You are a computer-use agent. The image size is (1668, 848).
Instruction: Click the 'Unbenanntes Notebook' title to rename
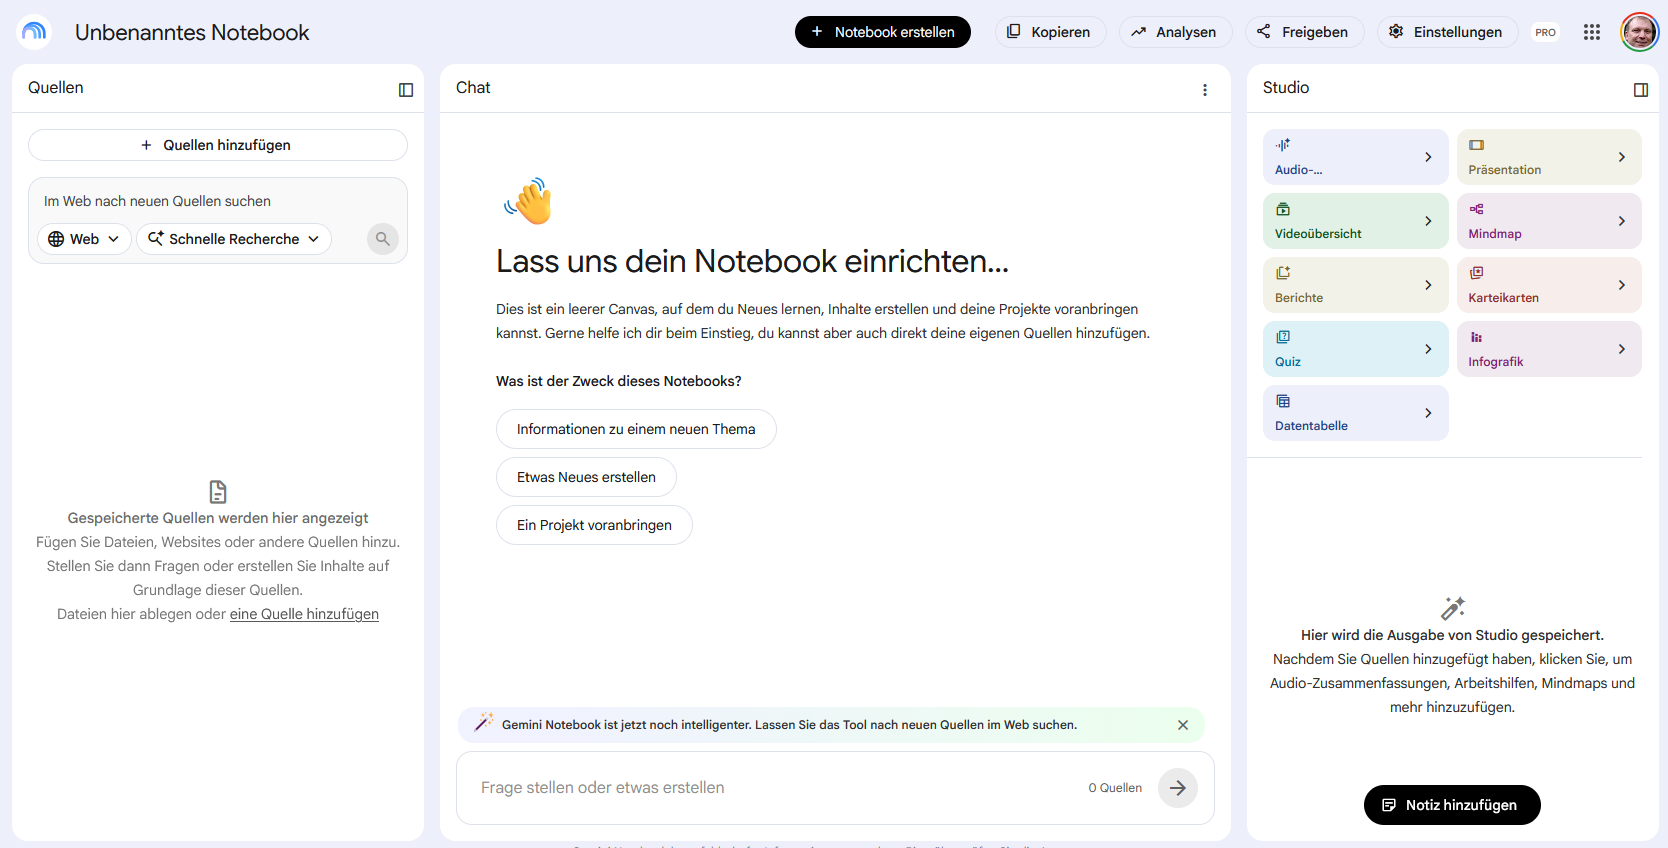coord(192,32)
